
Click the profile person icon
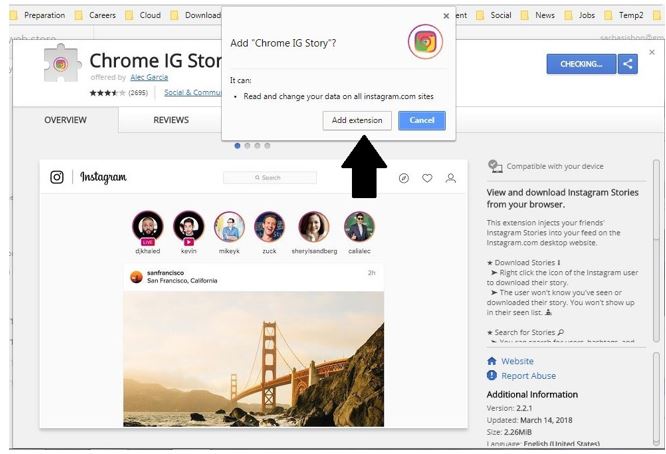point(451,178)
